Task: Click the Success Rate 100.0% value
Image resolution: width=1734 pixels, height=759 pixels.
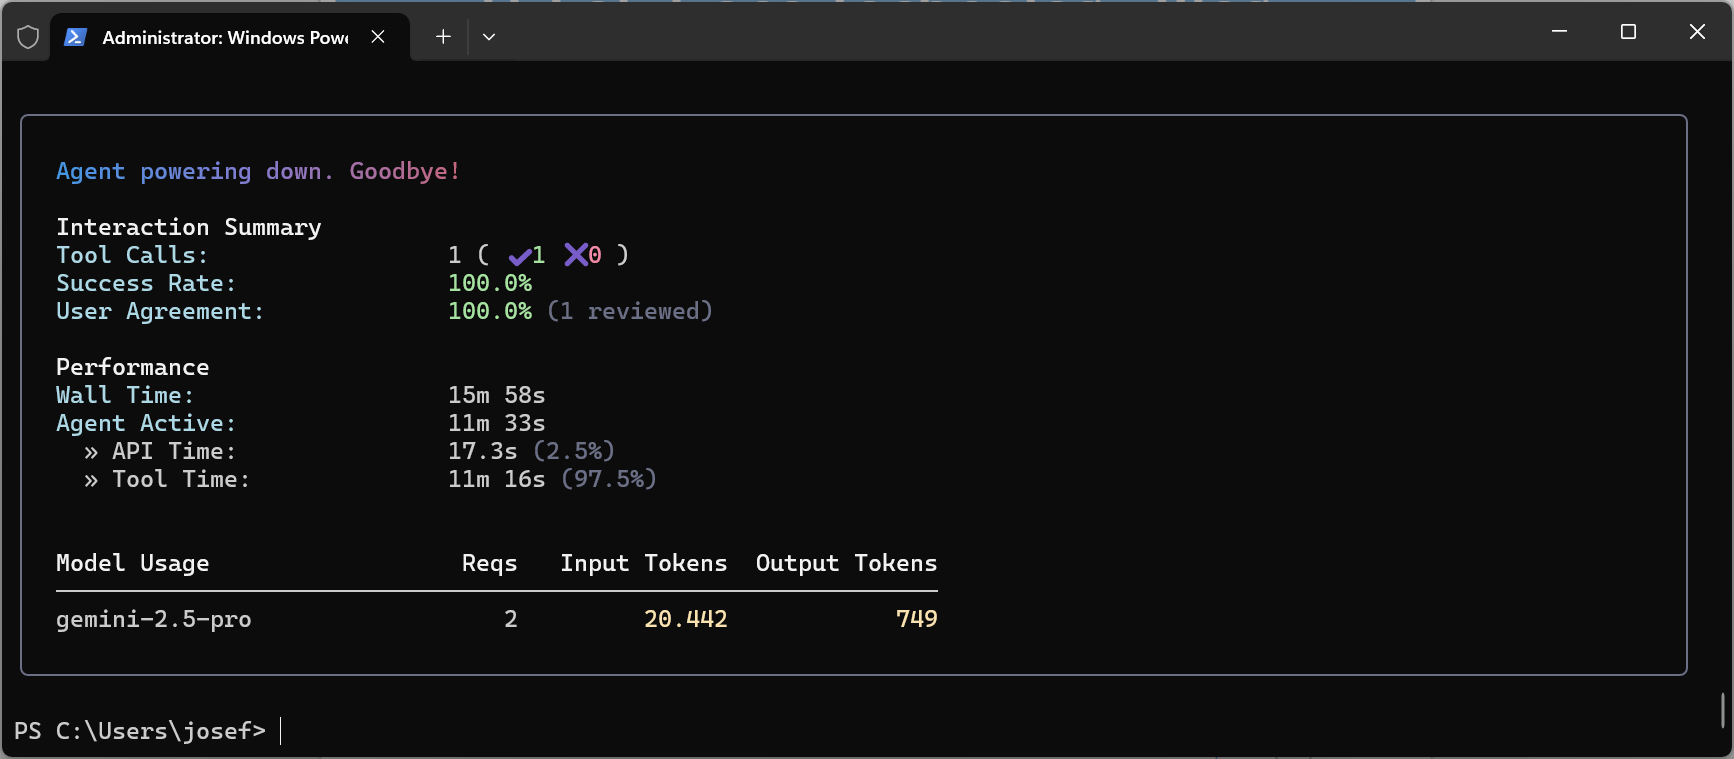Action: (490, 283)
